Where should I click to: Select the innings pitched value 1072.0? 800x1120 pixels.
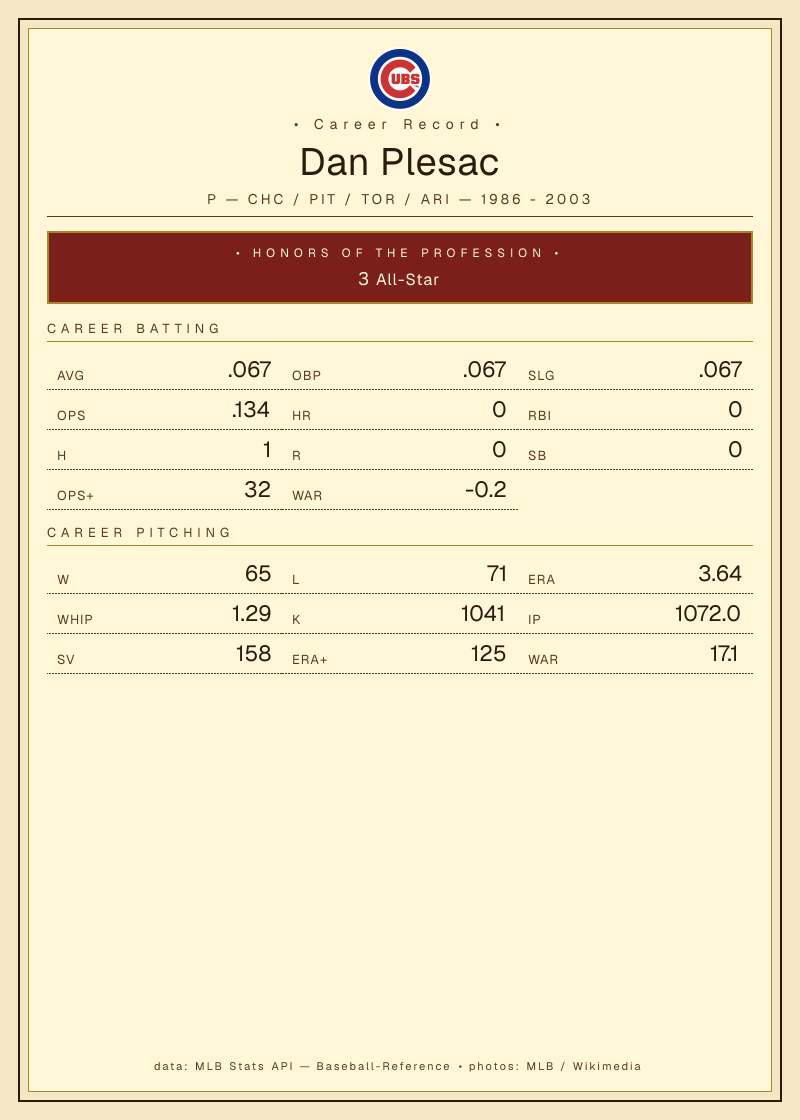coord(708,614)
